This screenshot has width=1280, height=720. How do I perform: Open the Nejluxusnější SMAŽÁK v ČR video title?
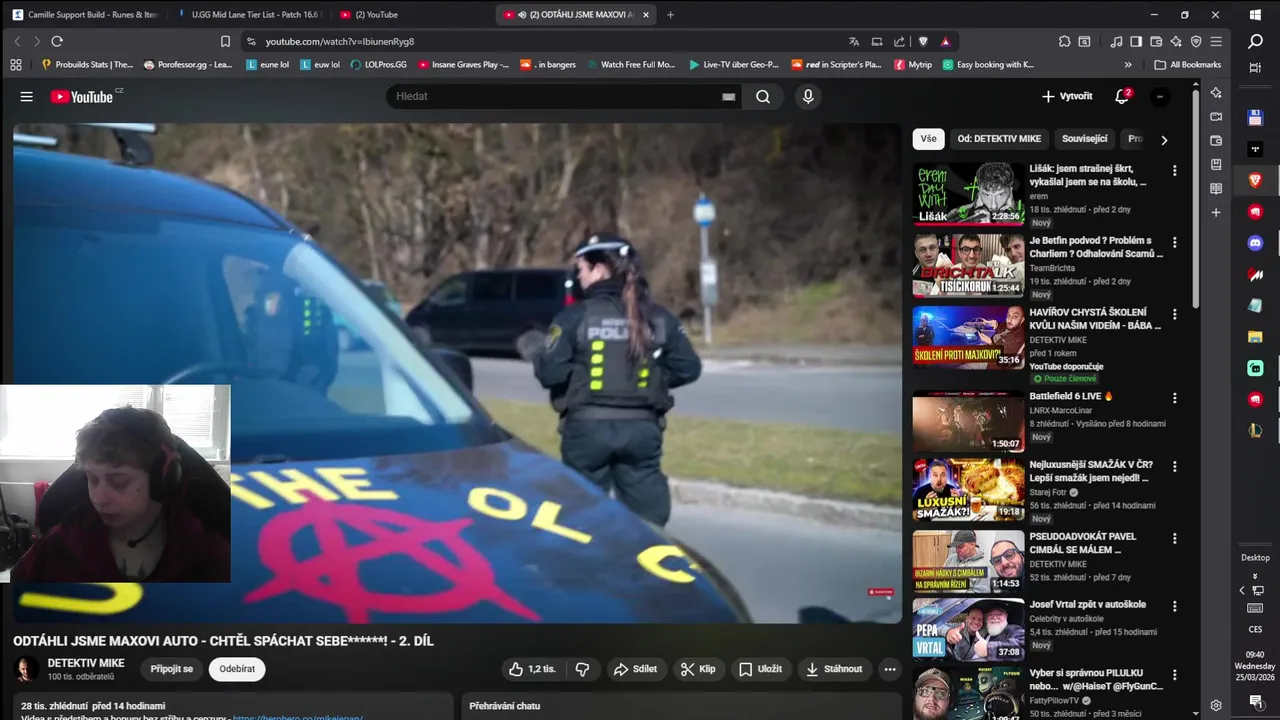(x=1091, y=471)
